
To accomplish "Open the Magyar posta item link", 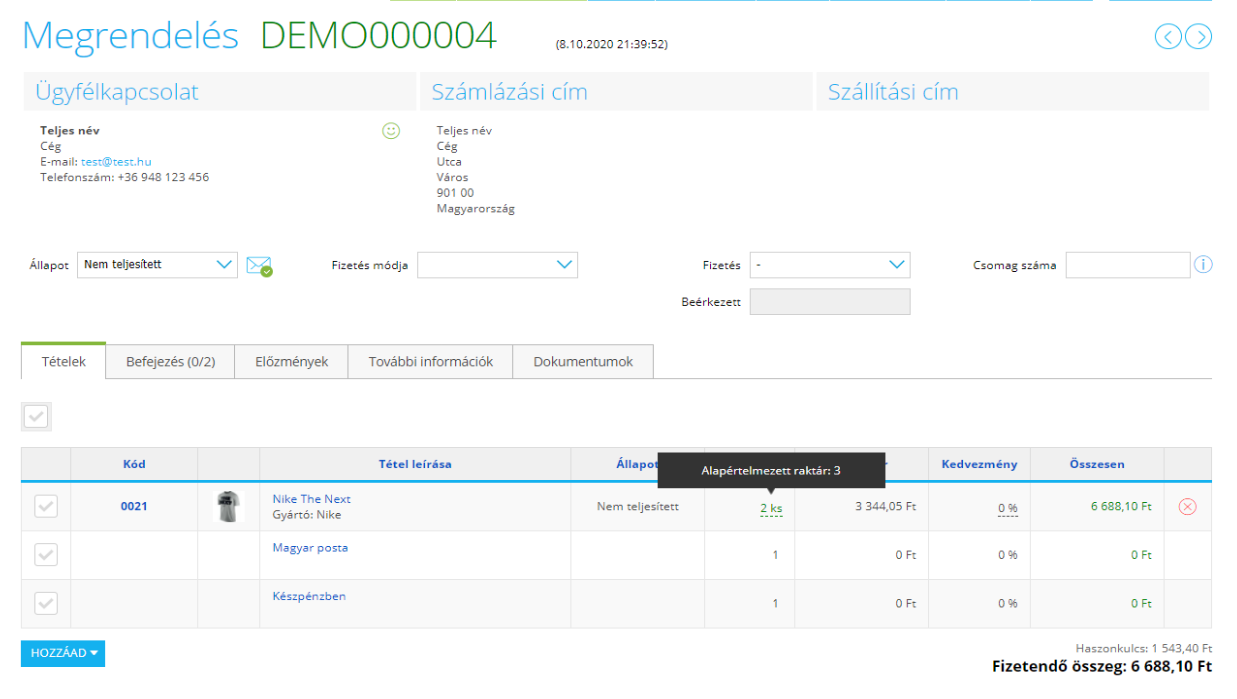I will click(310, 548).
